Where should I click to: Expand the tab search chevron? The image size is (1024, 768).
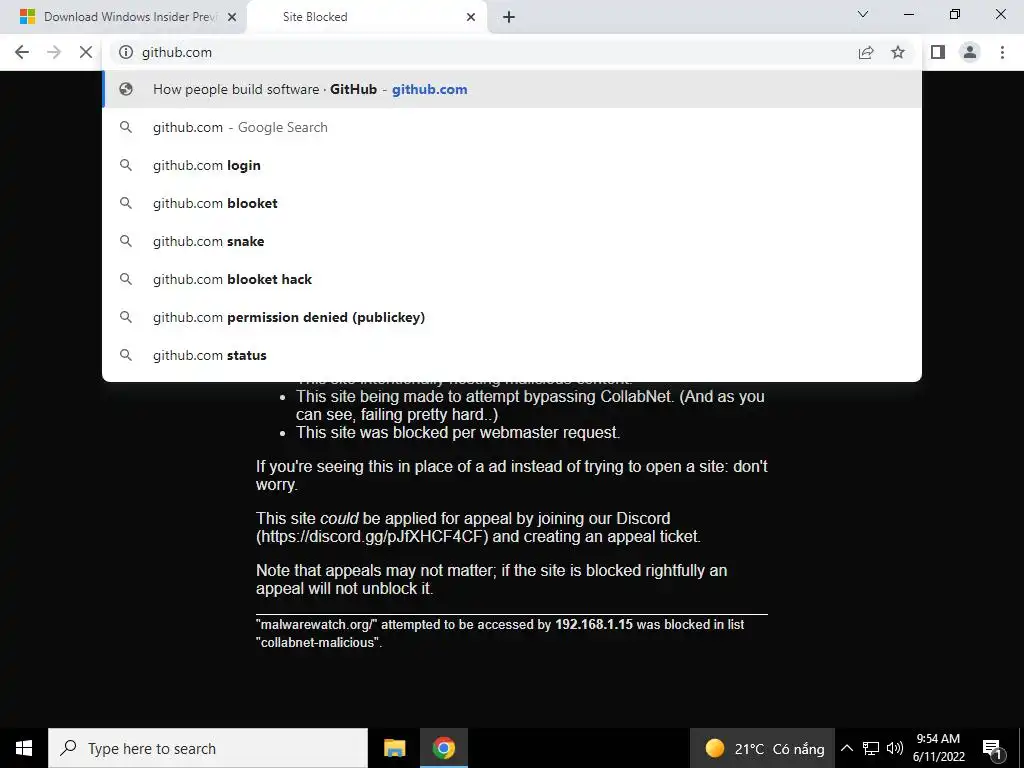click(863, 14)
